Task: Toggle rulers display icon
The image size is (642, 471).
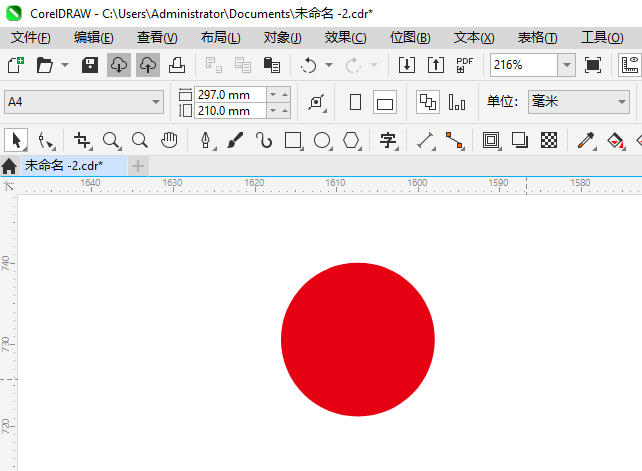Action: click(630, 65)
